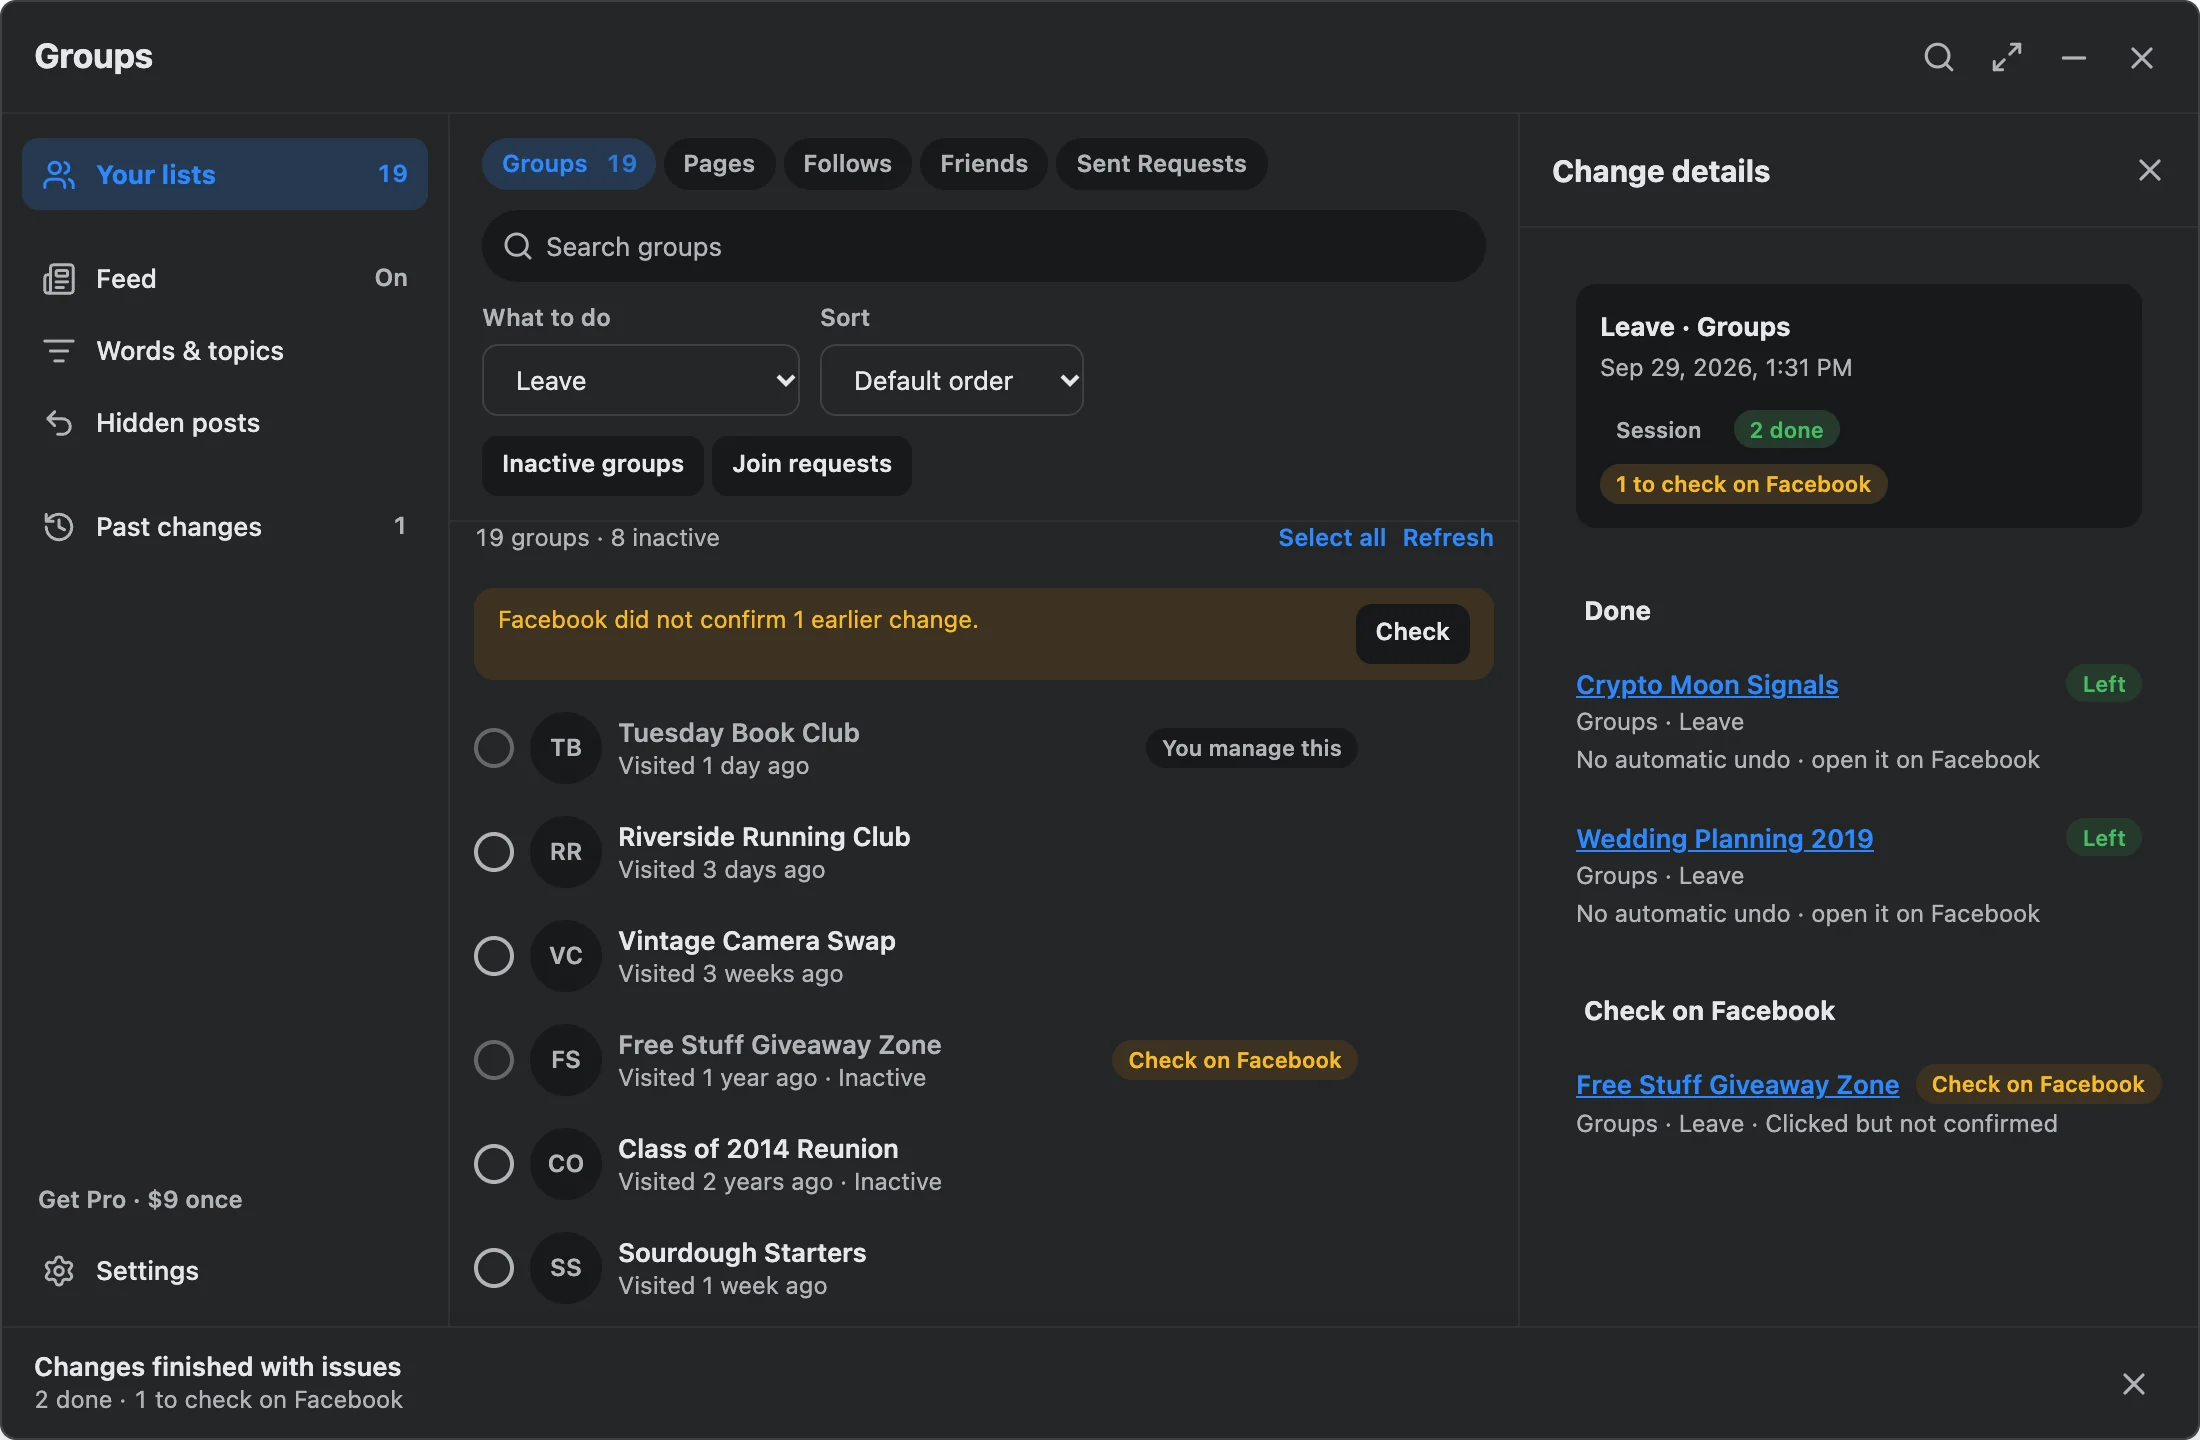Switch to the Sent Requests tab
Viewport: 2200px width, 1440px height.
[x=1162, y=164]
